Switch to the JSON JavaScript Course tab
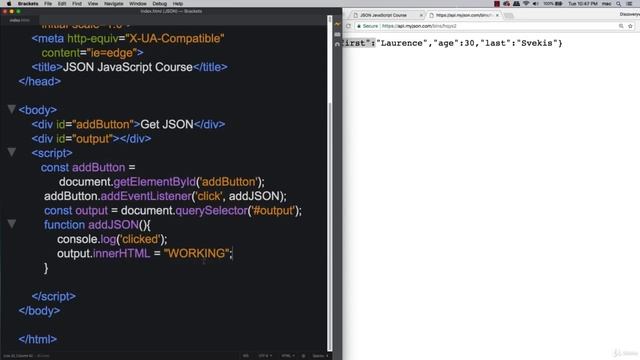The height and width of the screenshot is (360, 640). (x=385, y=15)
